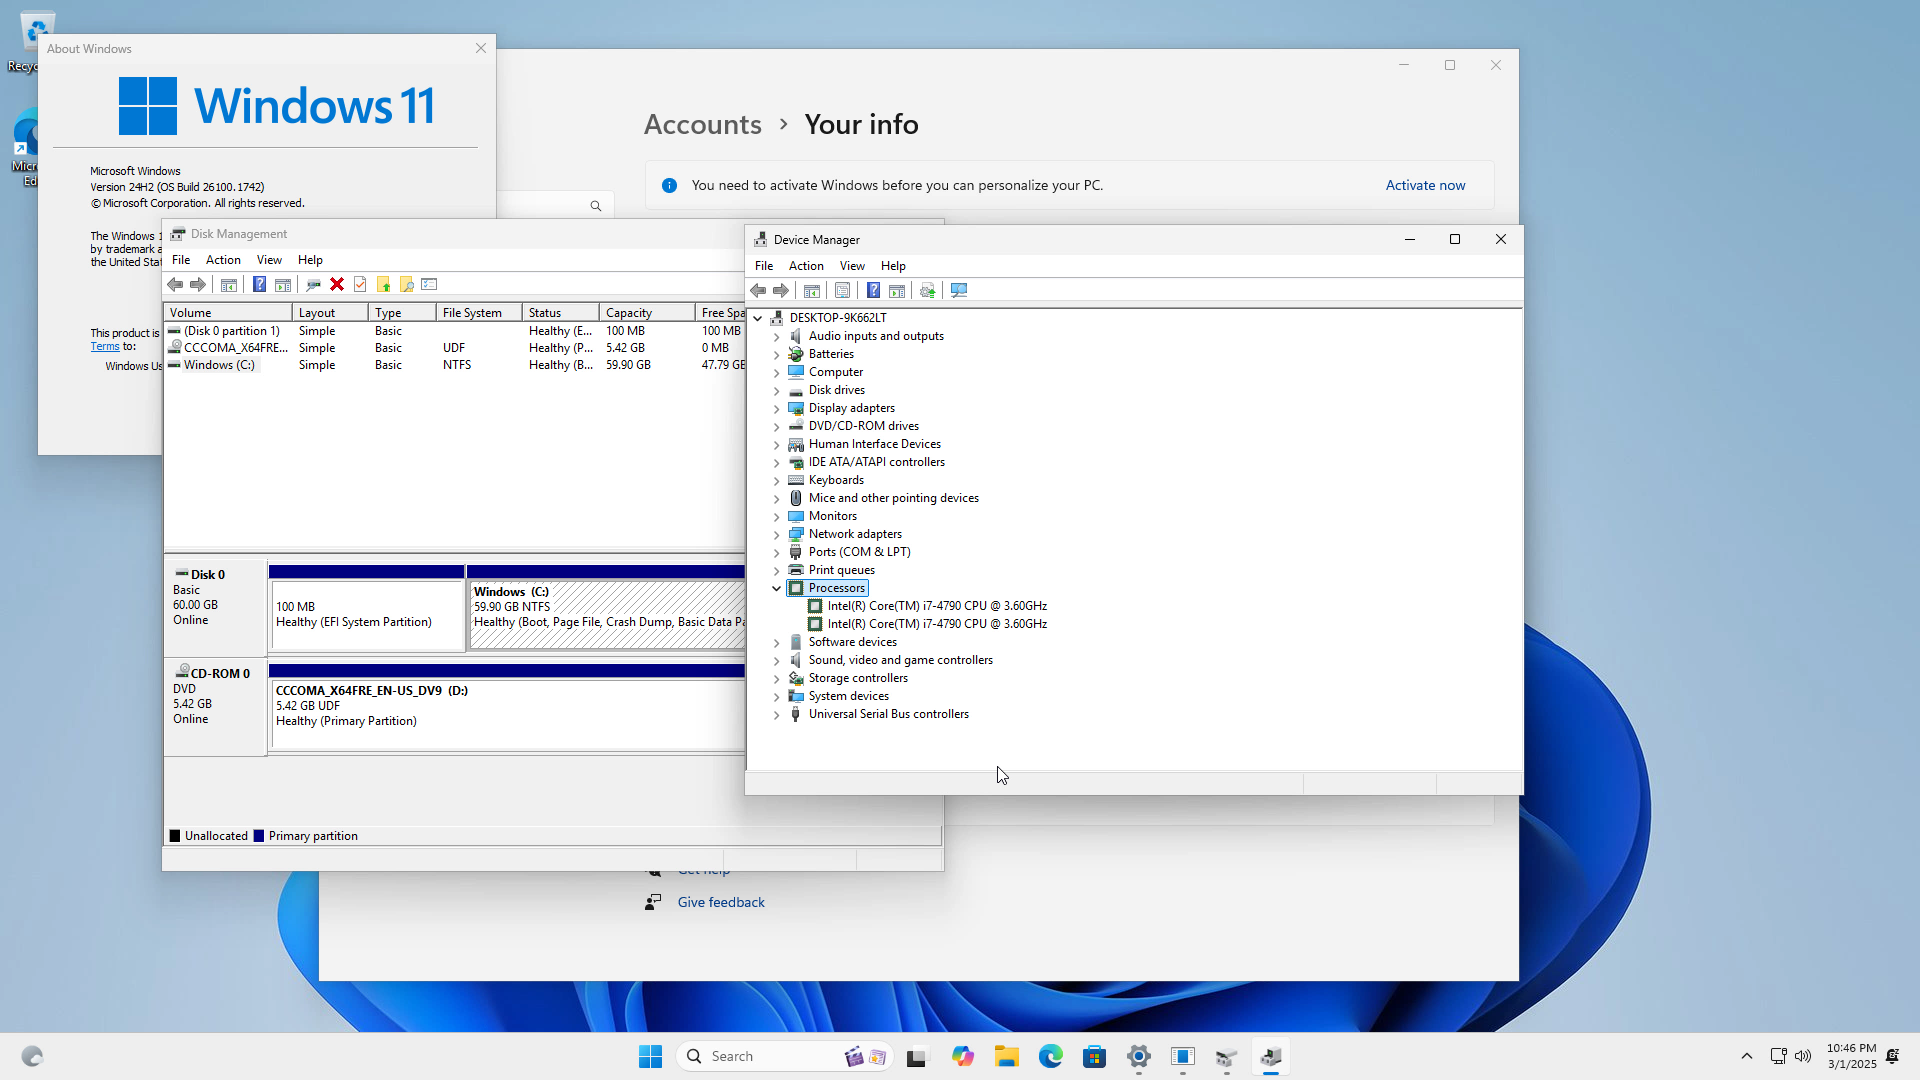Click Give feedback link
This screenshot has height=1080, width=1920.
[721, 903]
